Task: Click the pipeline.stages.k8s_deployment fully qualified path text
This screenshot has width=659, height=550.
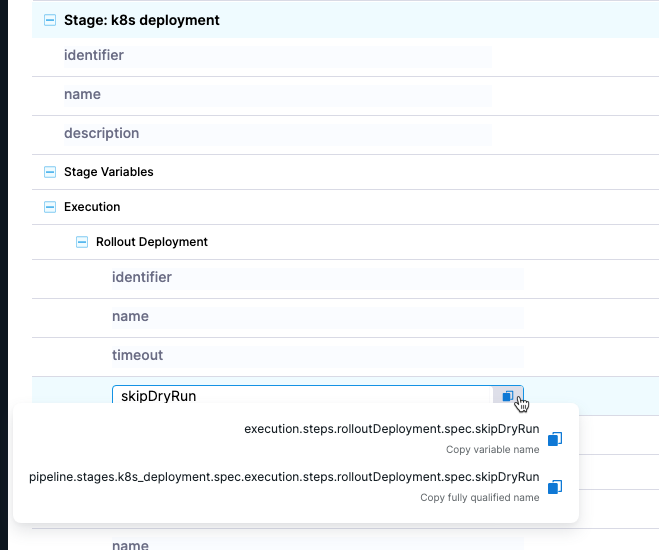Action: 284,477
